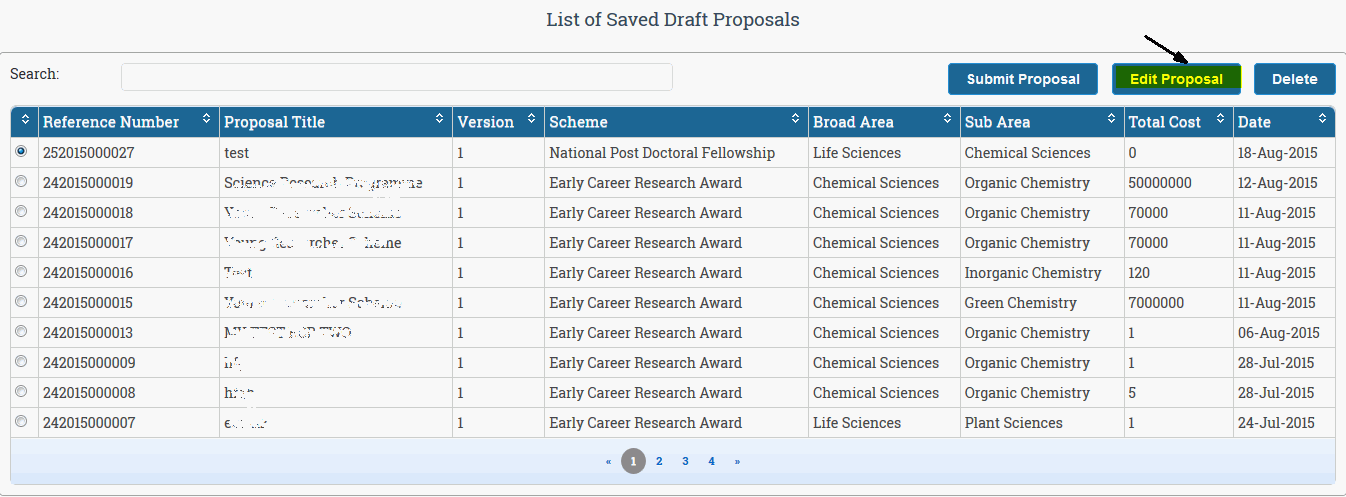Sort by Proposal Title column arrows
Viewport: 1346px width, 497px height.
[x=440, y=119]
